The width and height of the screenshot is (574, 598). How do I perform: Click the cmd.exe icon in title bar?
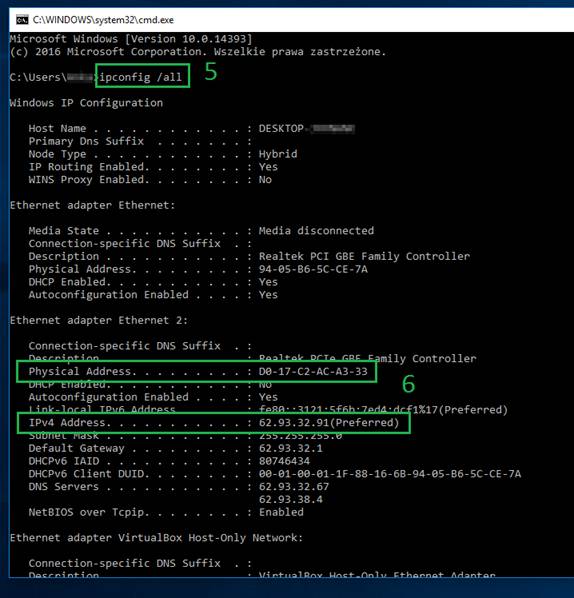[x=22, y=19]
